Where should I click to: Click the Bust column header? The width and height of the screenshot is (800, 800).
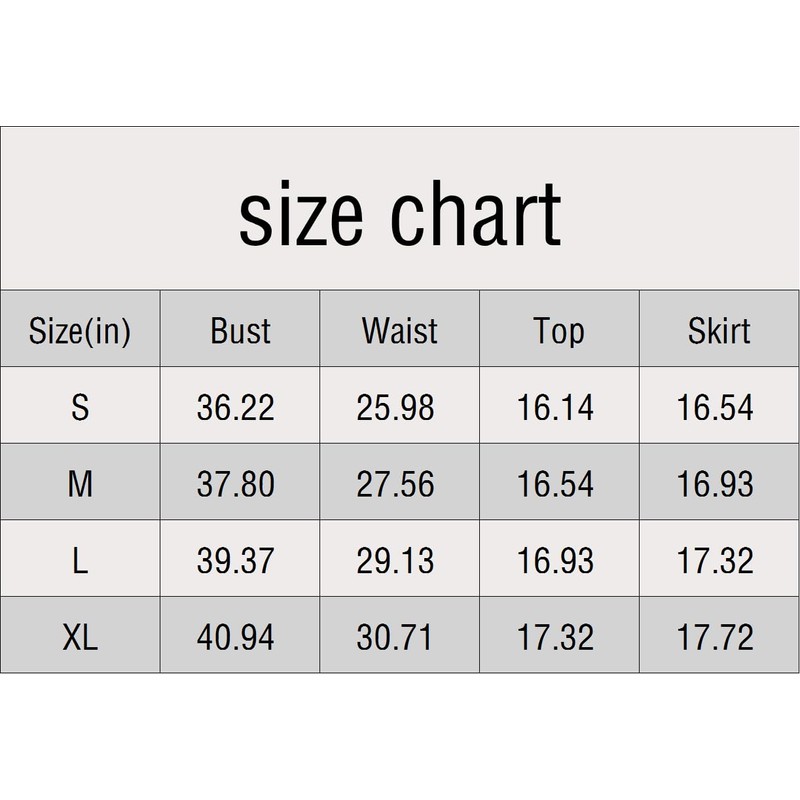tap(240, 331)
